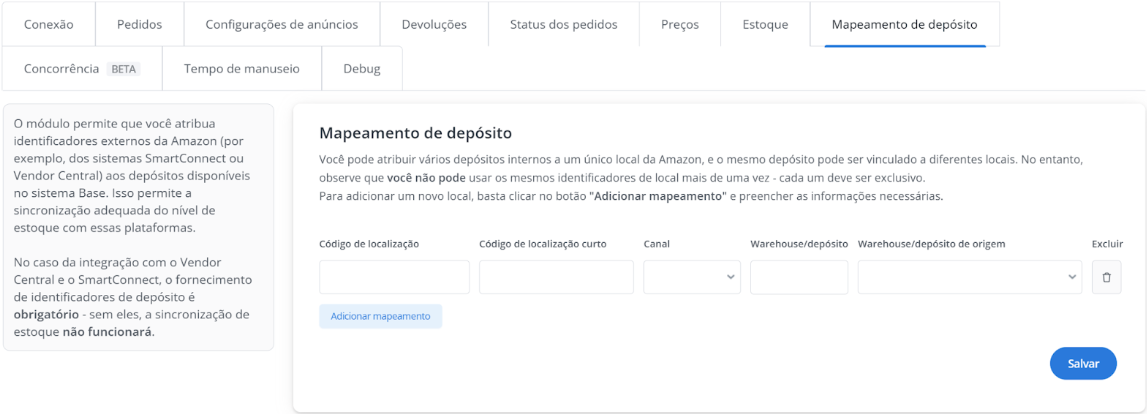The image size is (1147, 414).
Task: Focus the Código de localização curto field
Action: pos(556,277)
